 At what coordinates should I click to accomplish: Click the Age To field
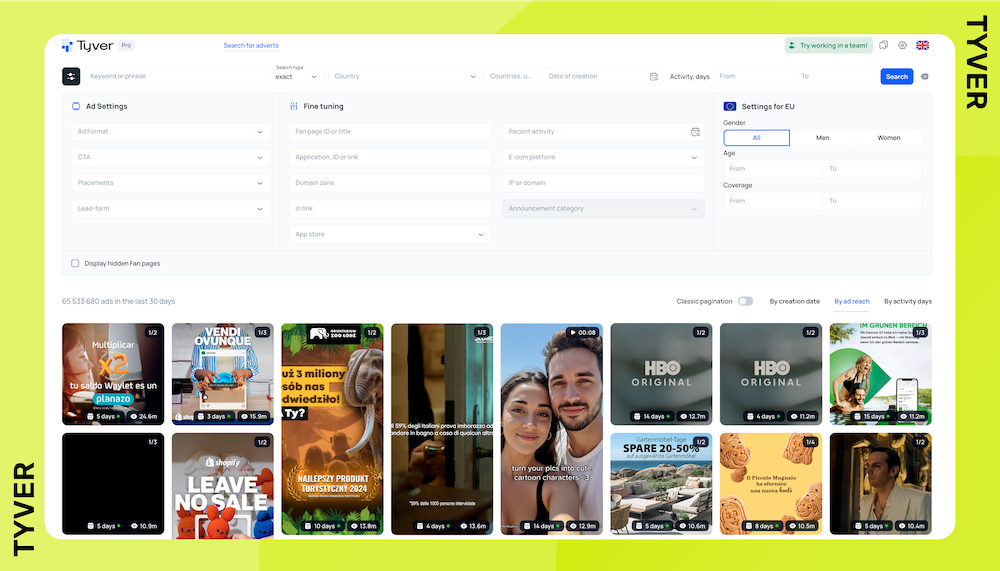click(872, 169)
